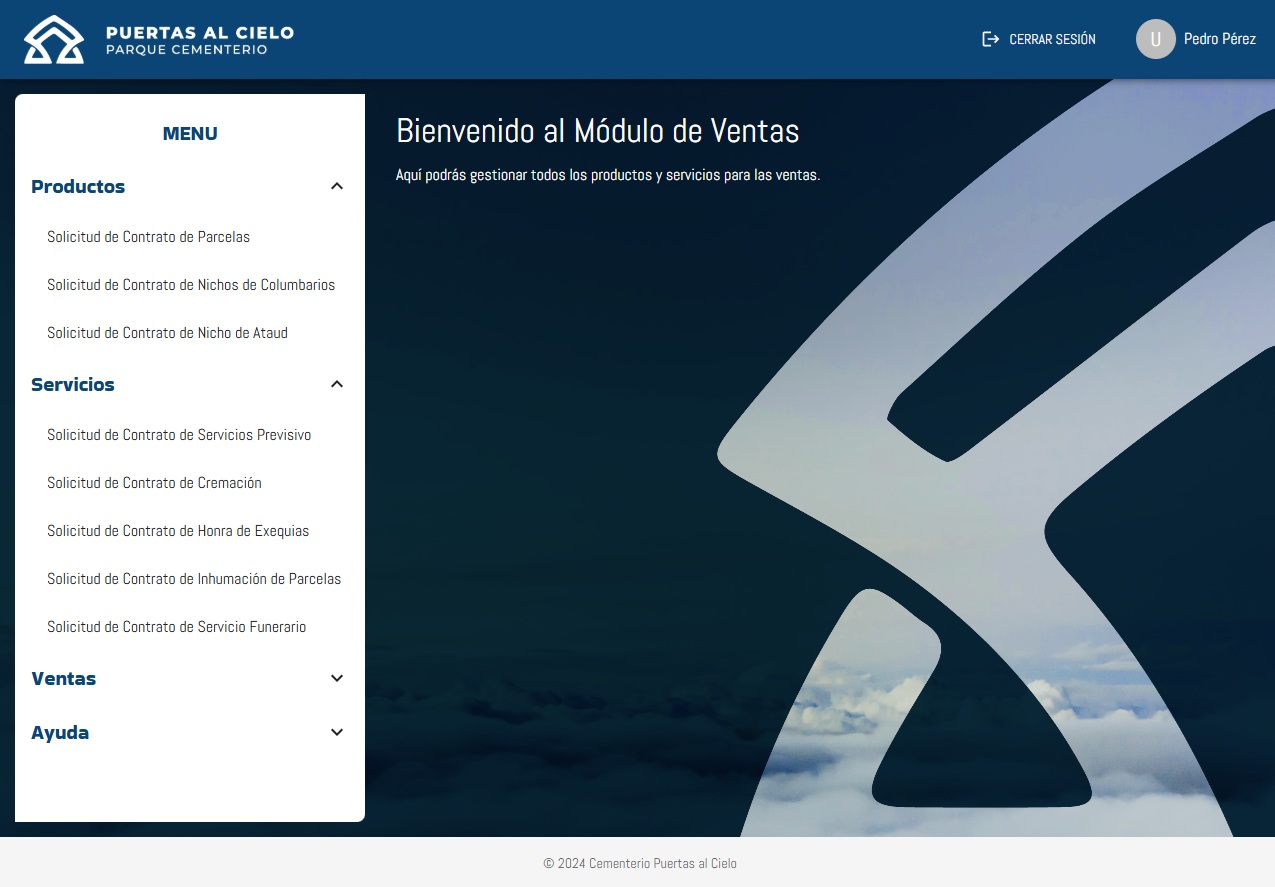
Task: Collapse the Servicios section chevron
Action: tap(337, 384)
